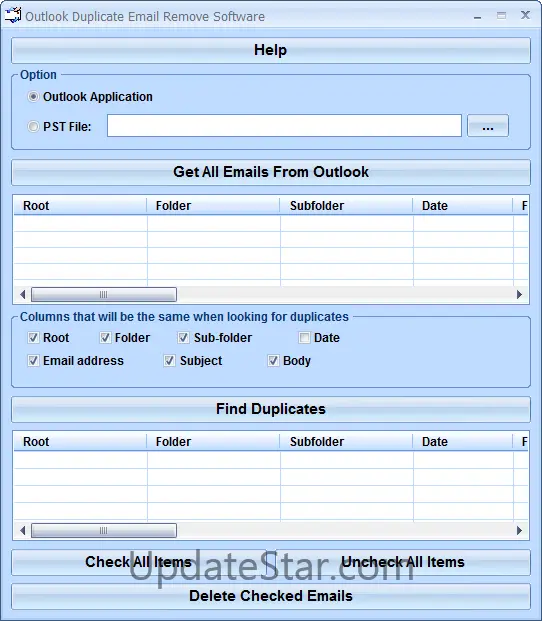Click right arrow of upper table scrollbar

pos(519,294)
